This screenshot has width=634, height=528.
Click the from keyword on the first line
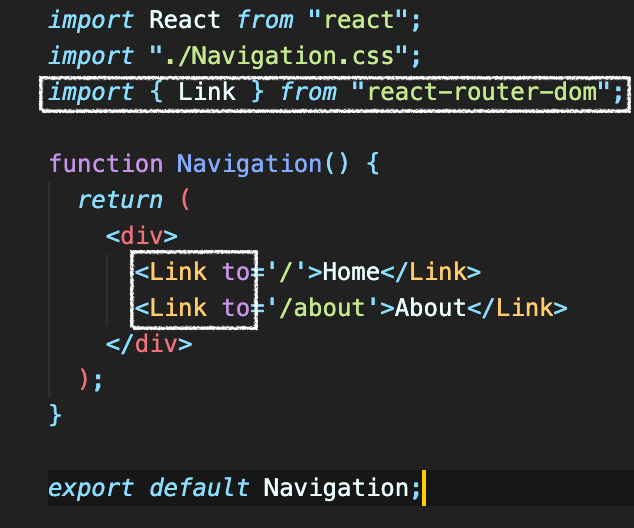point(265,20)
